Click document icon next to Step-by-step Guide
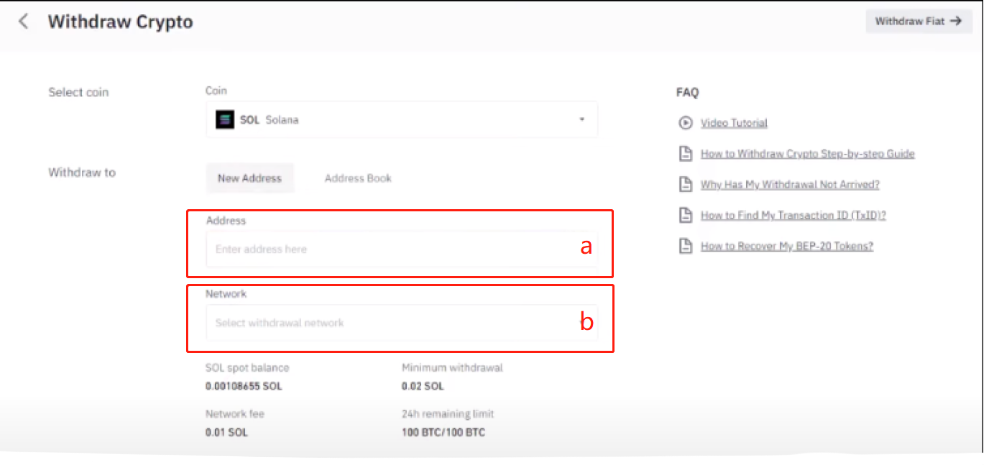Screen dimensions: 984x465 pos(685,154)
